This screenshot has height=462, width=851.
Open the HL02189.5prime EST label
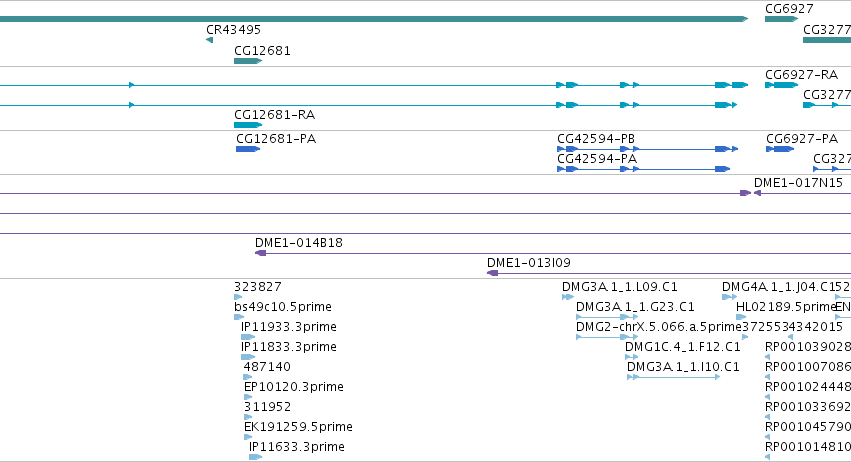785,306
